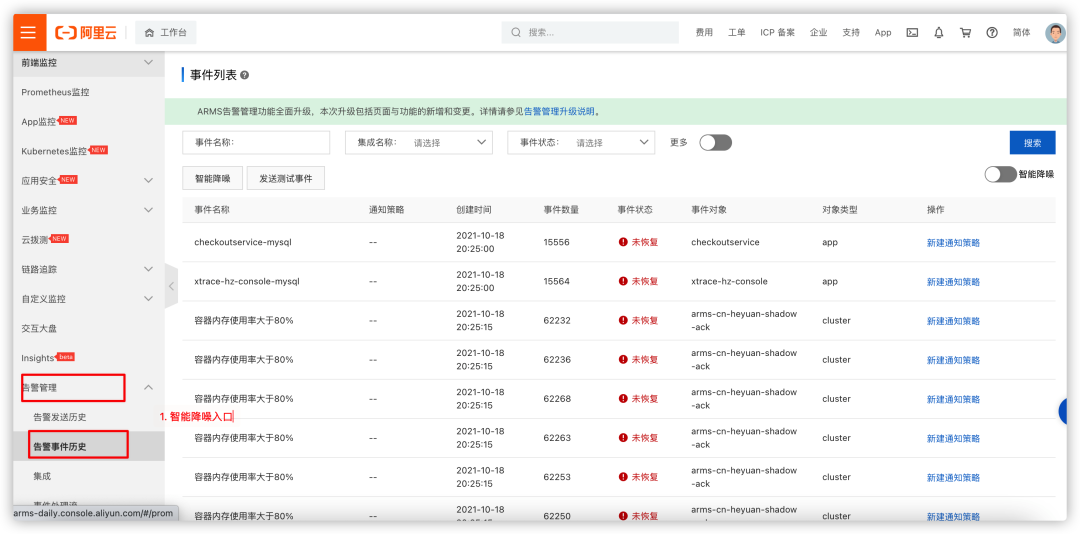Image resolution: width=1080 pixels, height=534 pixels.
Task: Click the 事件名称 filter input field
Action: (256, 143)
